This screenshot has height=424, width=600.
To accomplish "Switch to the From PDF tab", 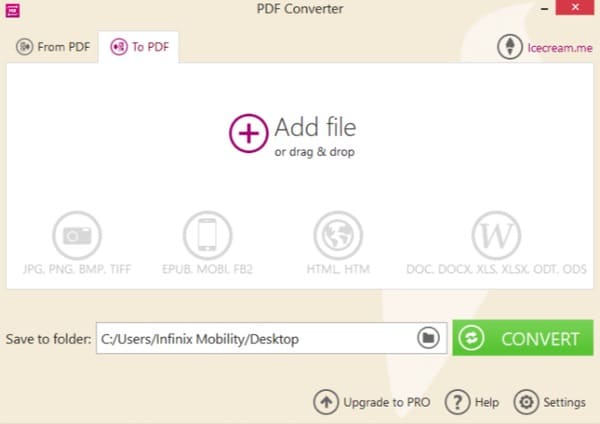I will point(53,47).
